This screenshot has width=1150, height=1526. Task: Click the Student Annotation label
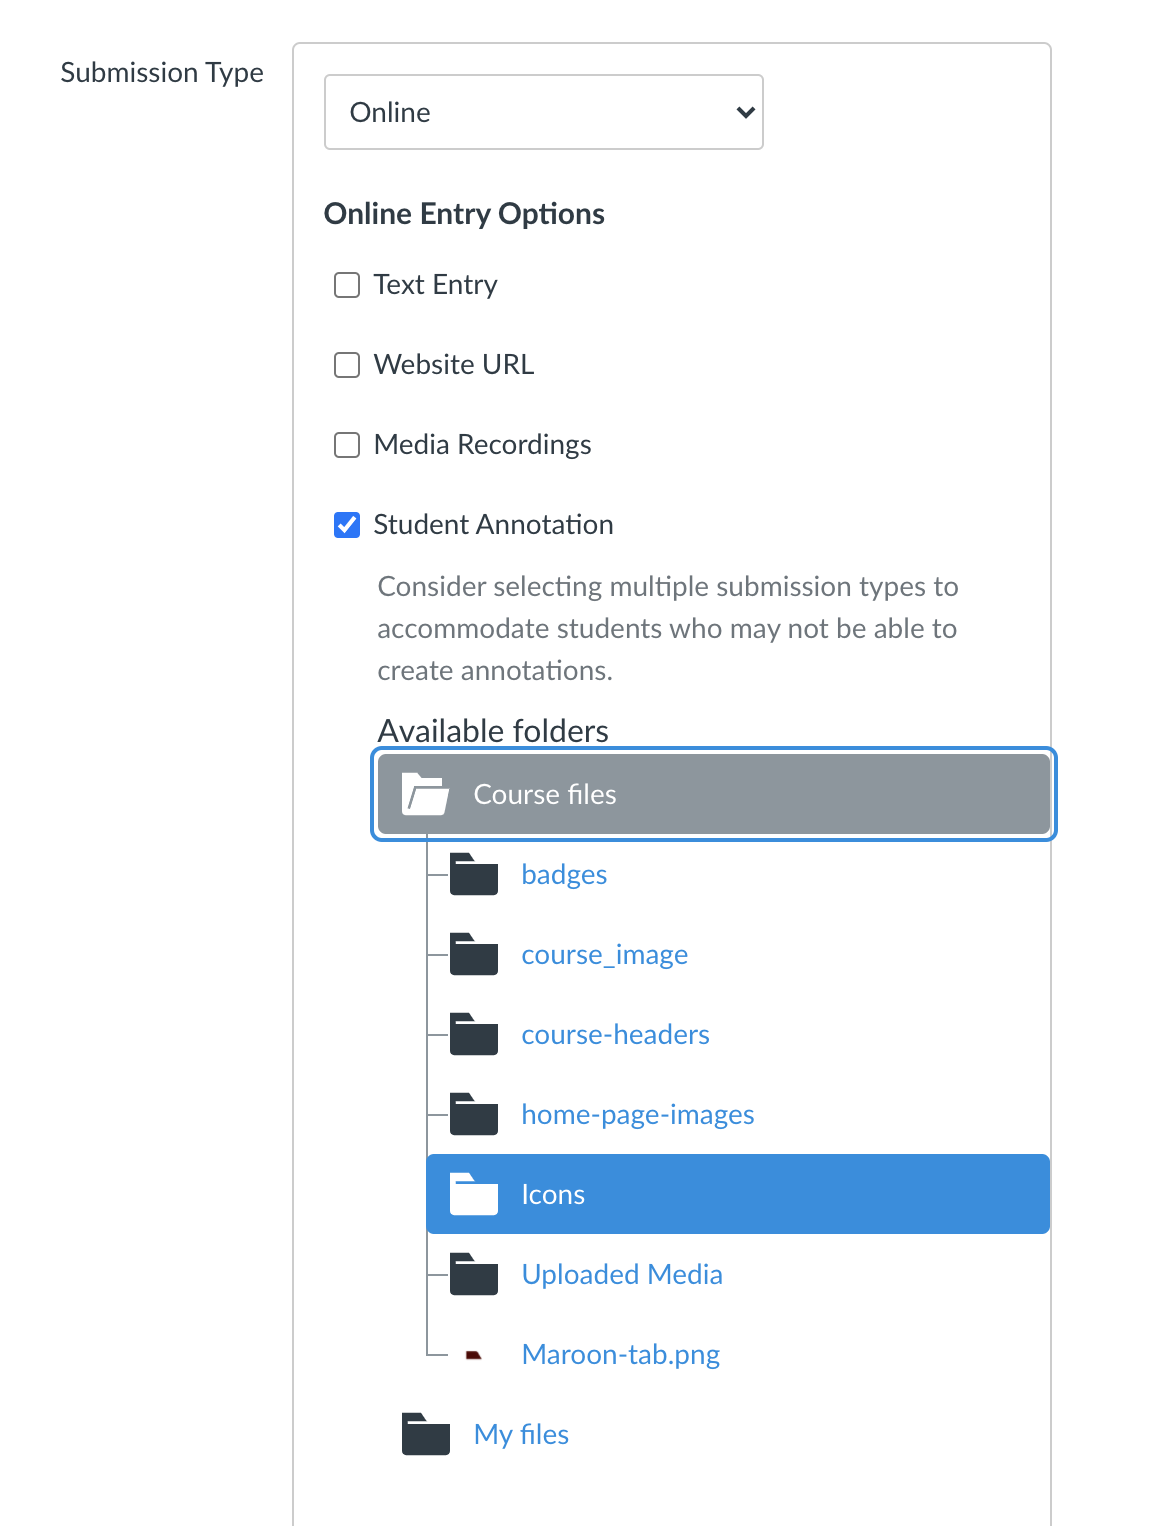pyautogui.click(x=493, y=525)
